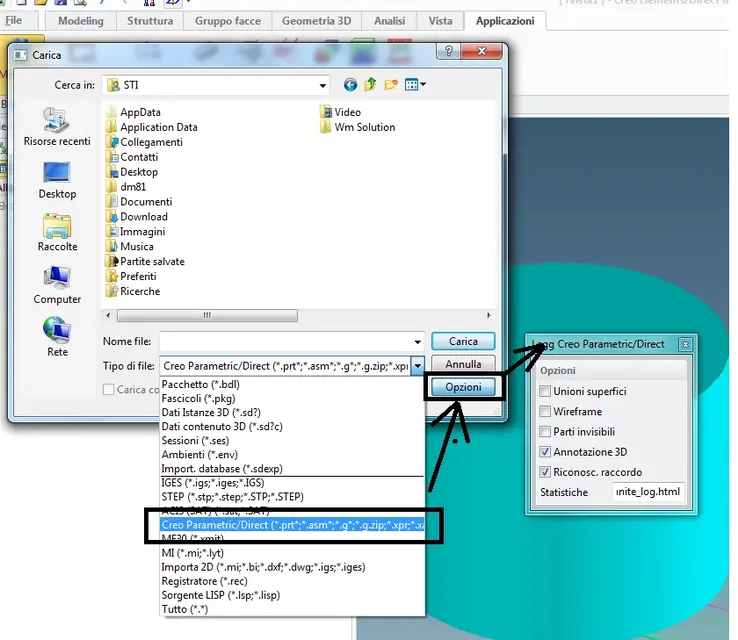Screen dimensions: 738x640
Task: Select the Application Data folder
Action: [152, 127]
